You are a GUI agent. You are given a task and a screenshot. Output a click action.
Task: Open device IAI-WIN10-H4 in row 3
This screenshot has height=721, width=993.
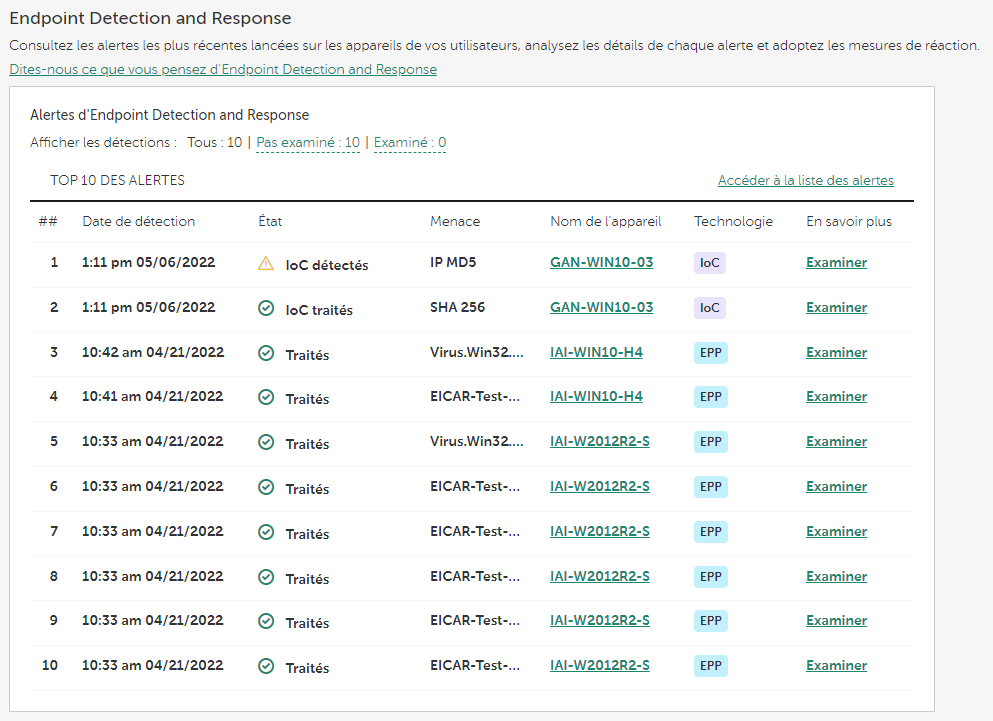pos(596,352)
